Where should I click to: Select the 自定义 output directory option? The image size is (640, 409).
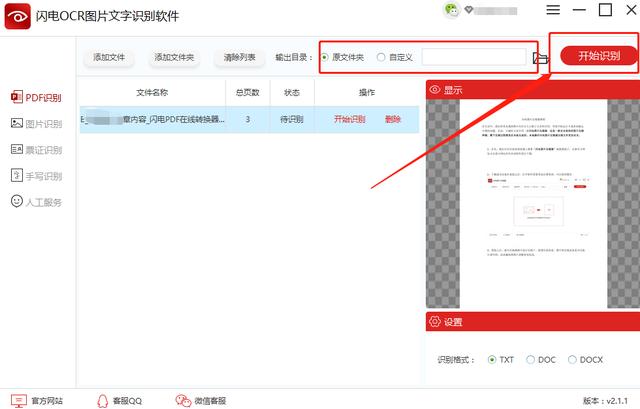tap(394, 57)
